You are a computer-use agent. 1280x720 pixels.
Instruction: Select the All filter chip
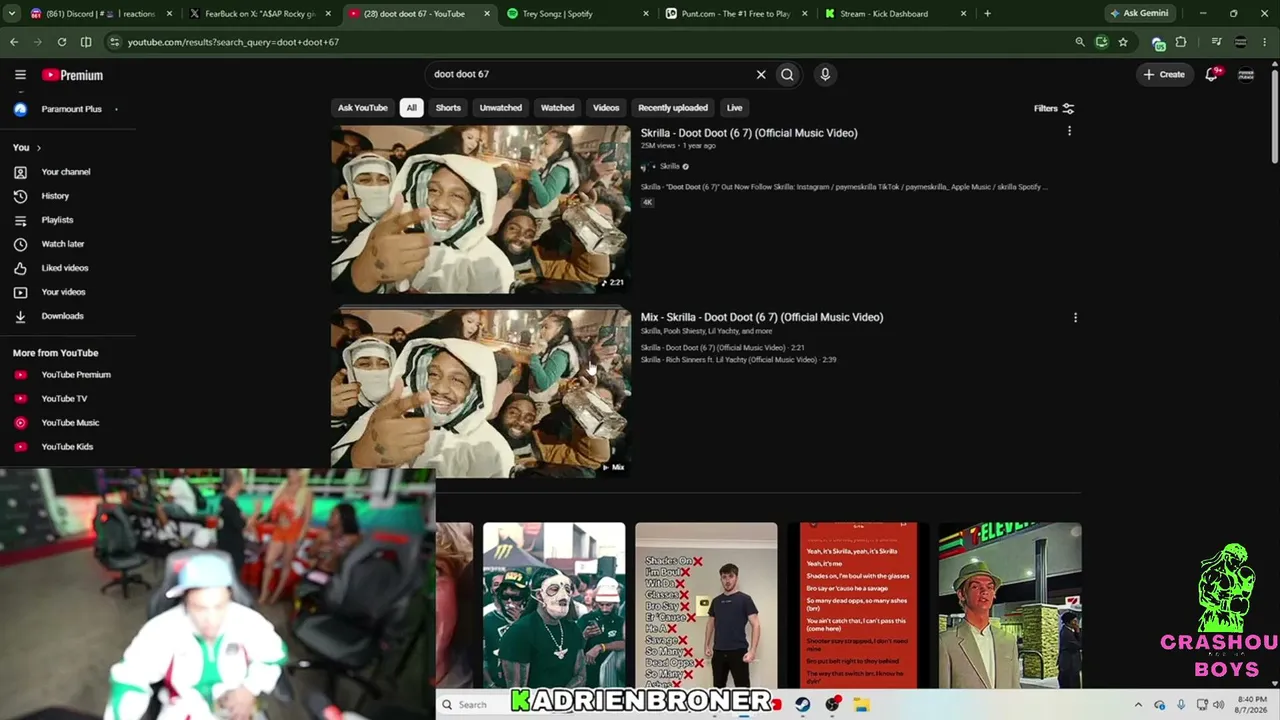(411, 108)
